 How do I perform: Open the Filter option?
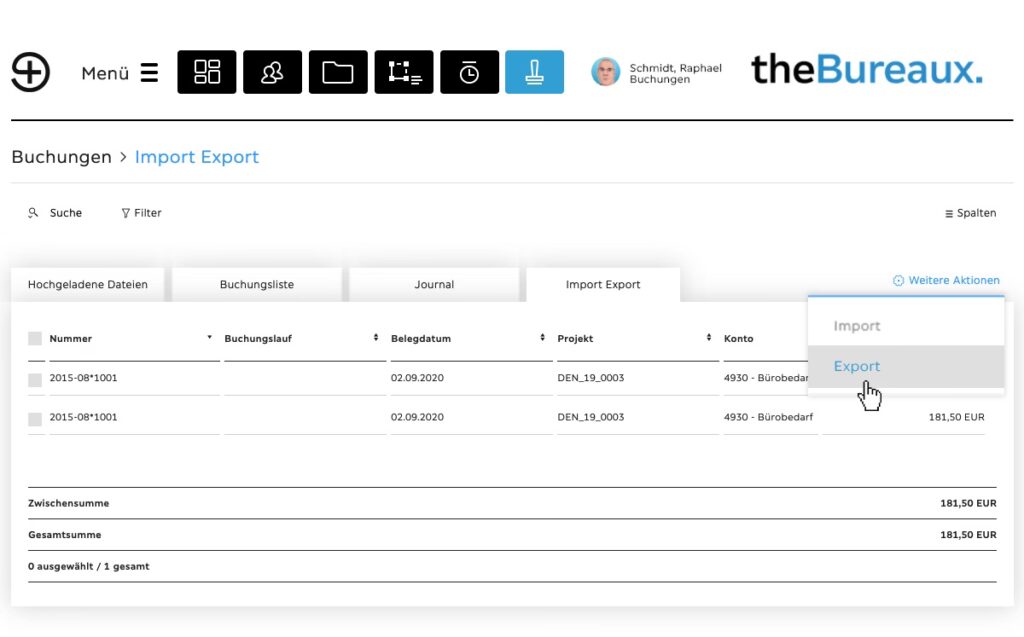coord(141,213)
